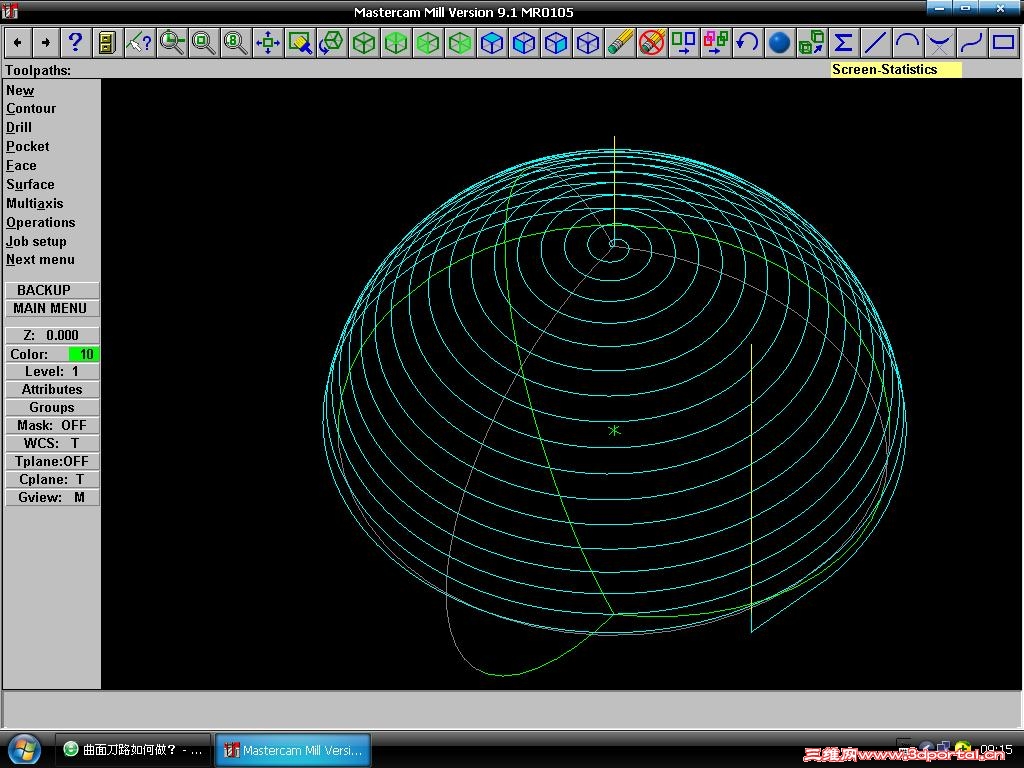This screenshot has width=1024, height=768.
Task: Select the create line tool
Action: pyautogui.click(x=875, y=42)
